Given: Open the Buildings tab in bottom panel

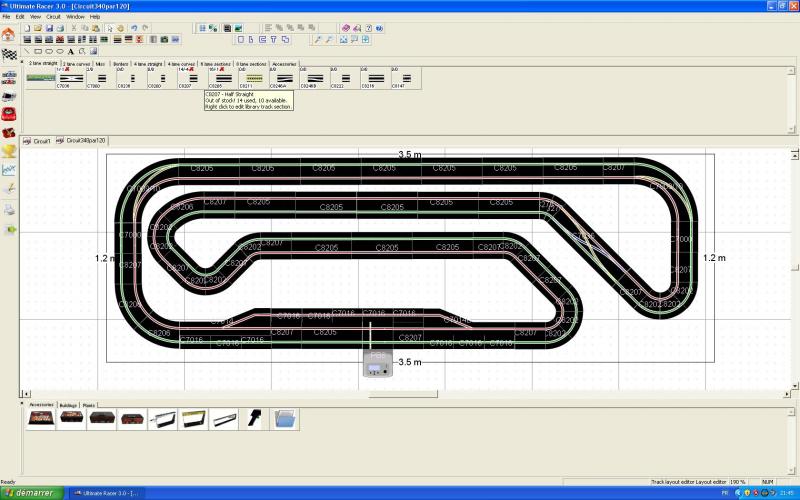Looking at the screenshot, I should 68,405.
